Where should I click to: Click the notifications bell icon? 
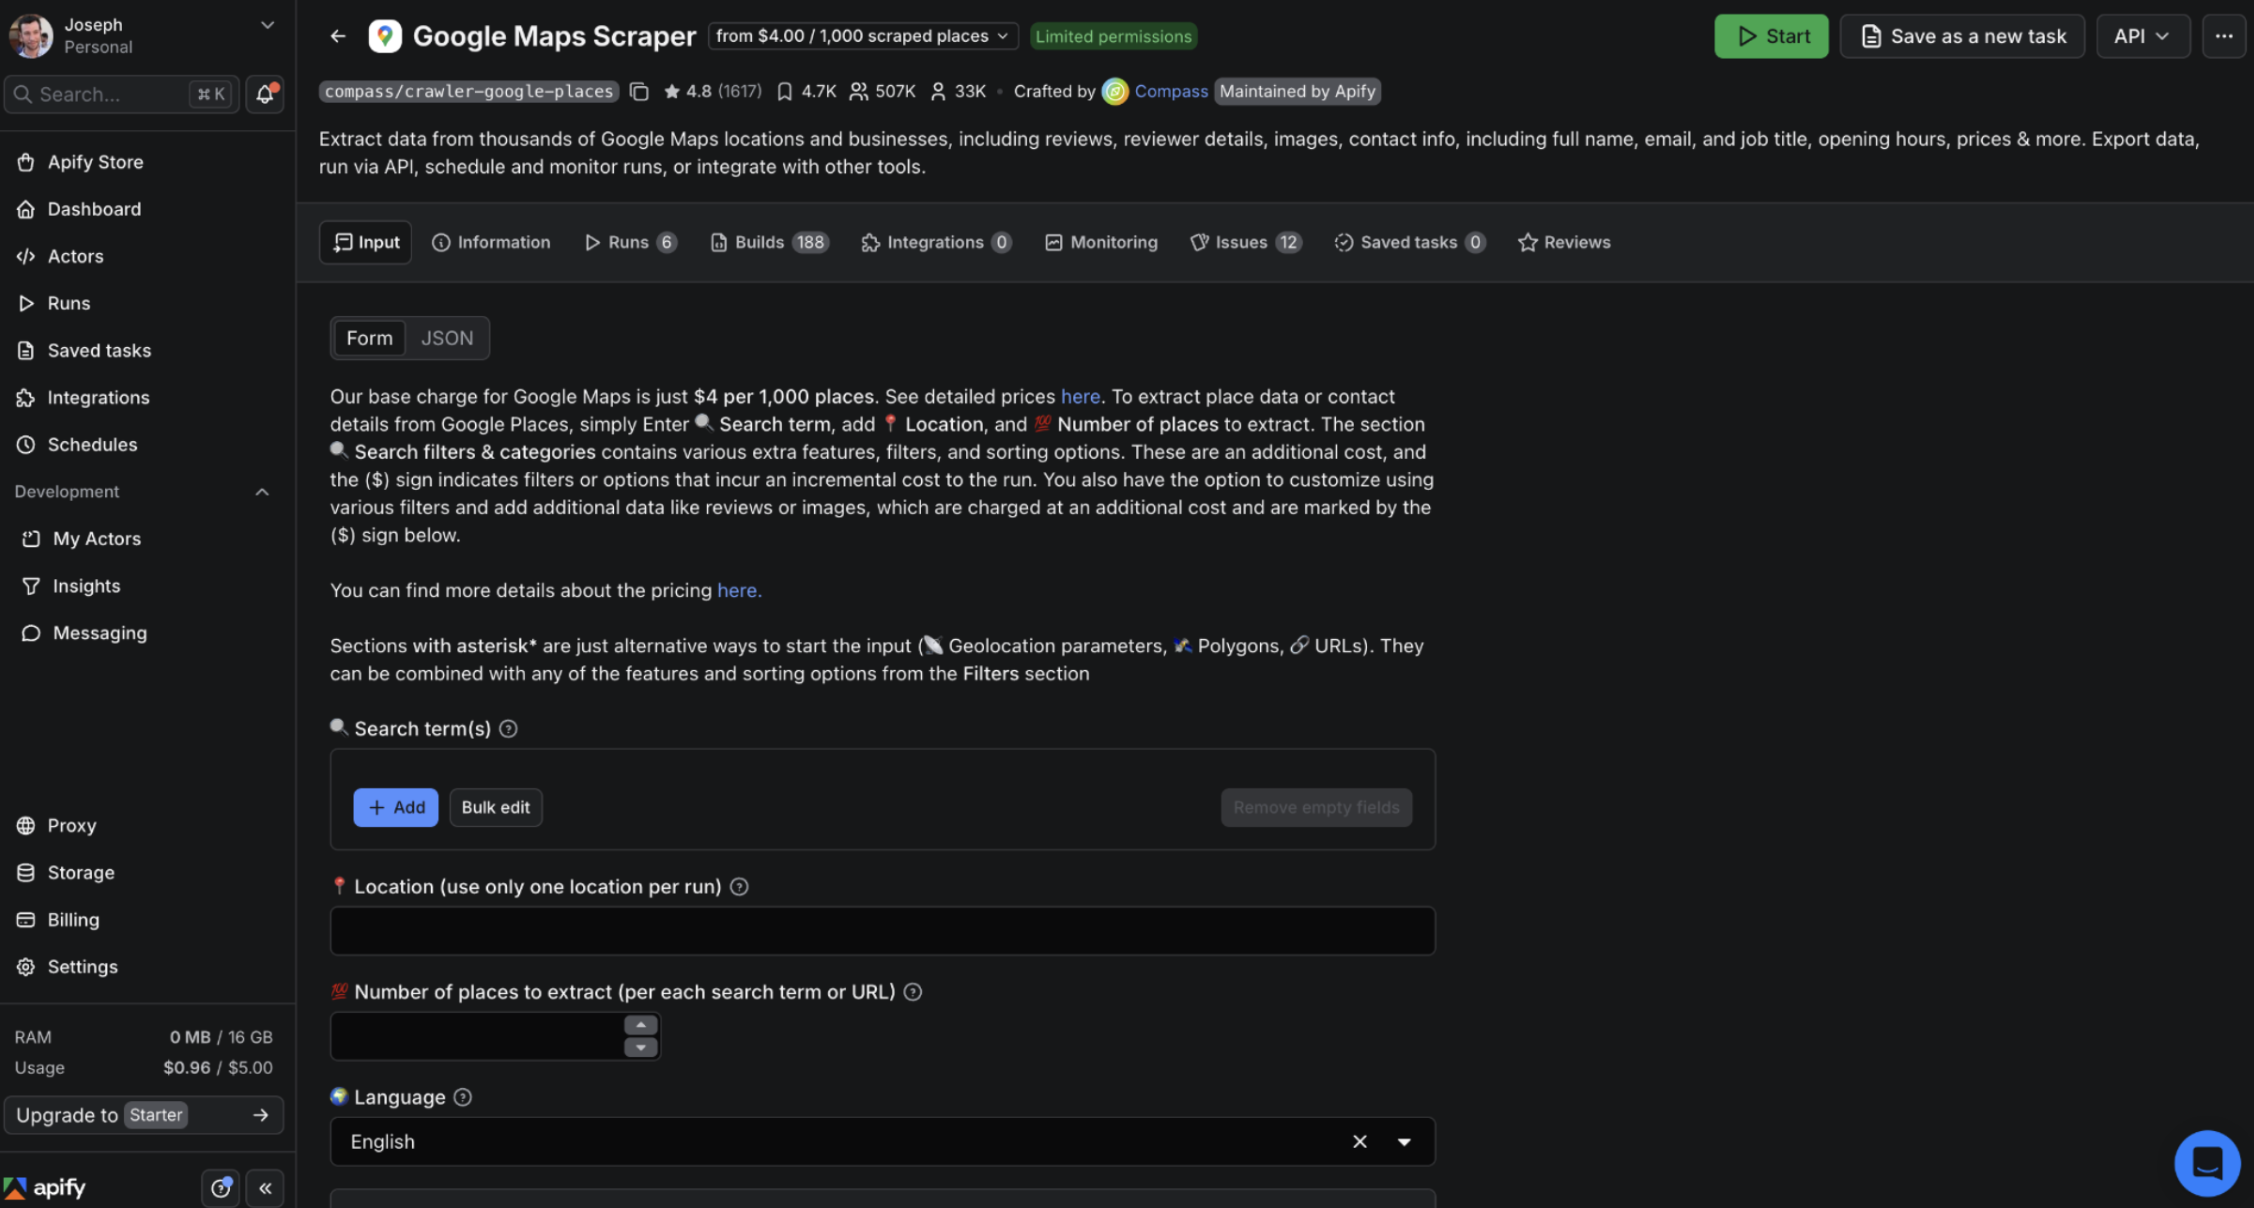coord(265,94)
